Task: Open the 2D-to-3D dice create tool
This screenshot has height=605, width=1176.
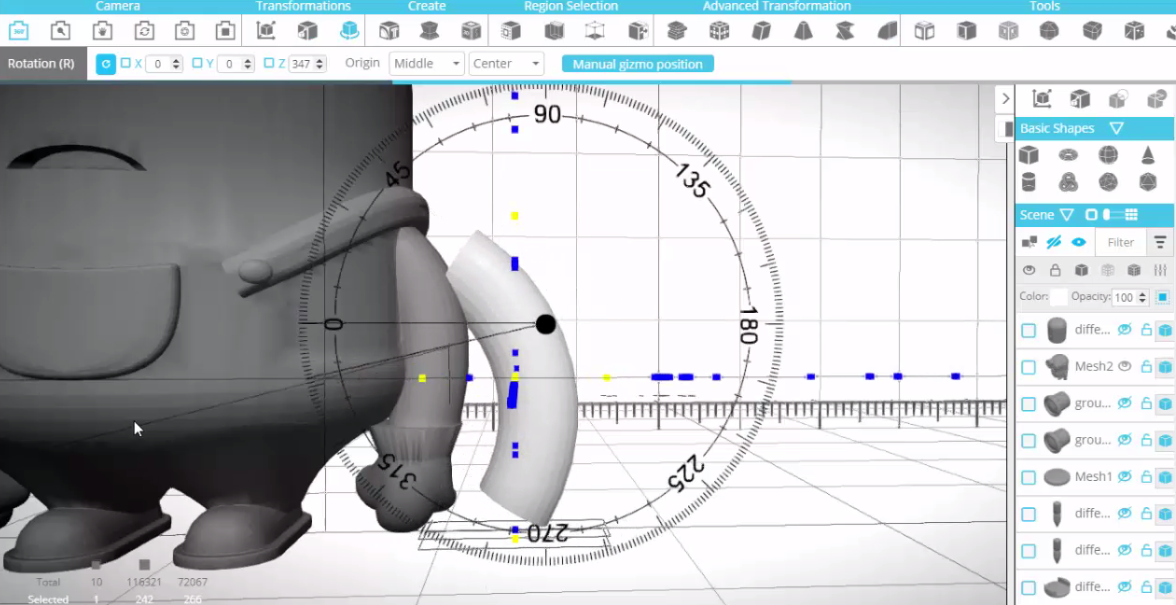Action: pyautogui.click(x=471, y=31)
